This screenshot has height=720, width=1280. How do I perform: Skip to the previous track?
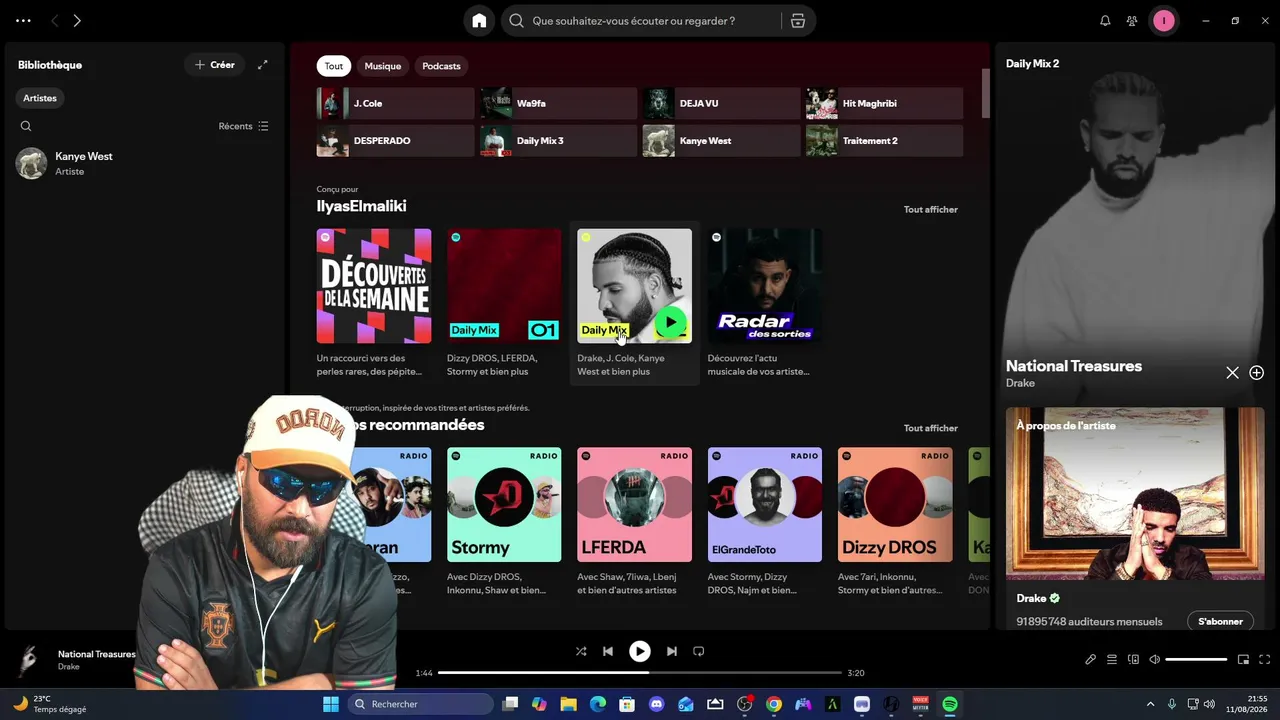click(x=607, y=651)
